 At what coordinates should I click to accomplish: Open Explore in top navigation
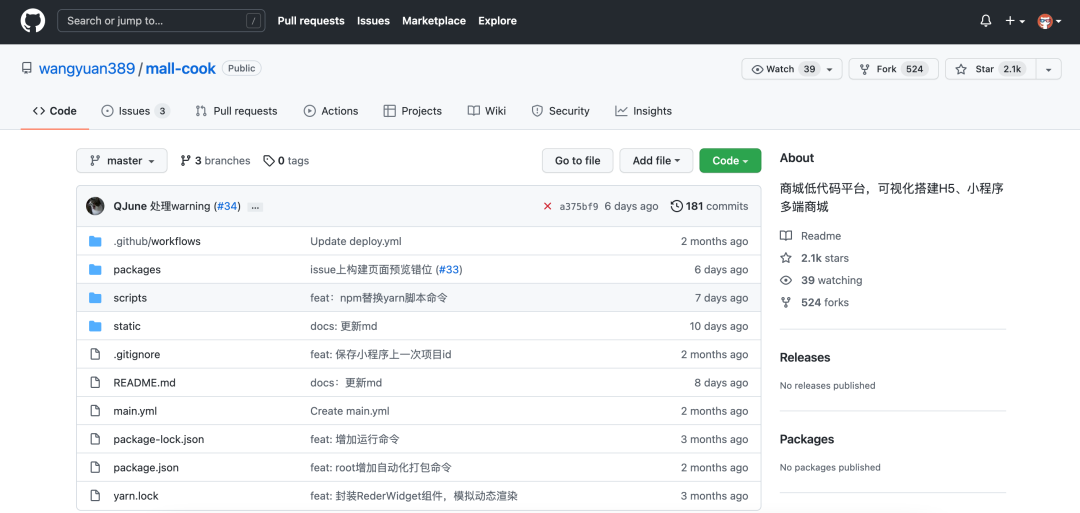[x=497, y=21]
